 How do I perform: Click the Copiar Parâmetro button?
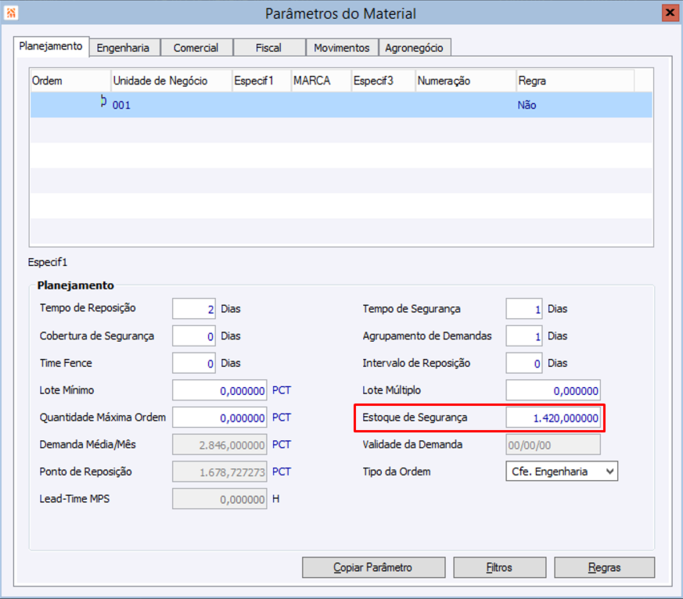pos(374,567)
